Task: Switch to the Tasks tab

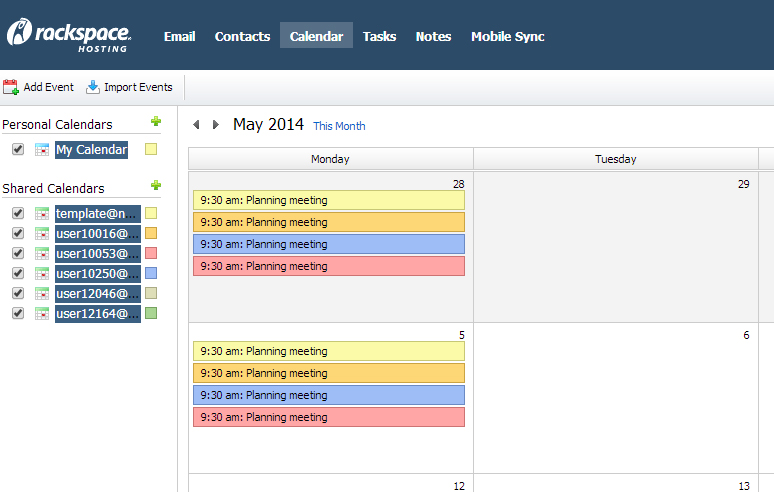Action: pos(379,36)
